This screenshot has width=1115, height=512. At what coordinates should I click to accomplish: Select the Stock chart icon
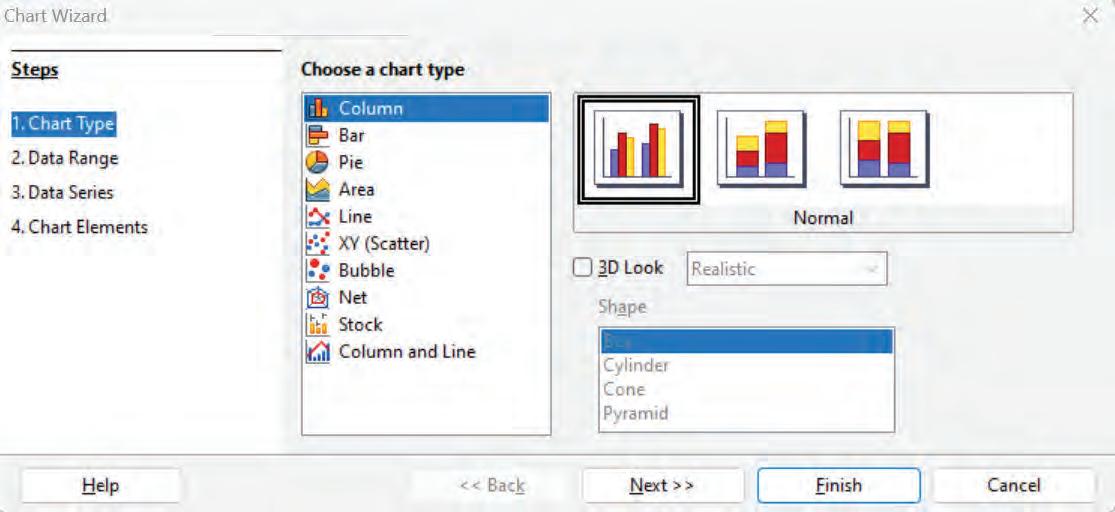[317, 324]
